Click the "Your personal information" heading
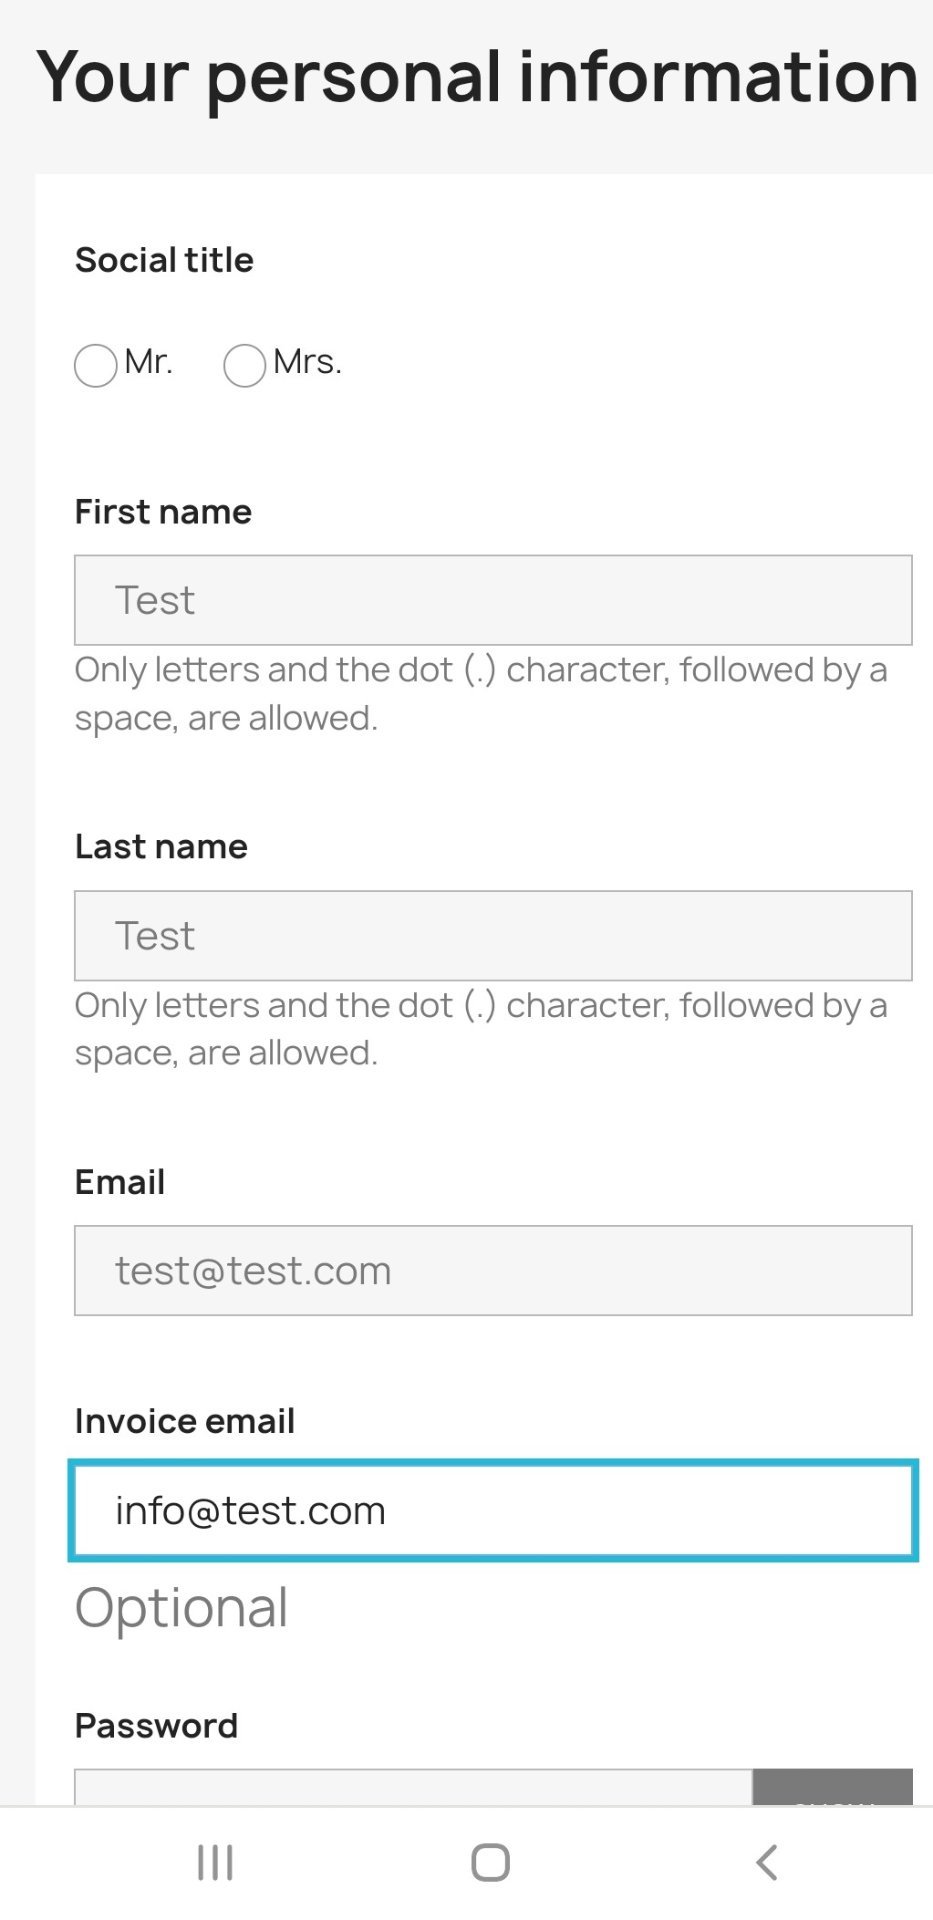Screen dimensions: 933x1920 click(x=477, y=77)
